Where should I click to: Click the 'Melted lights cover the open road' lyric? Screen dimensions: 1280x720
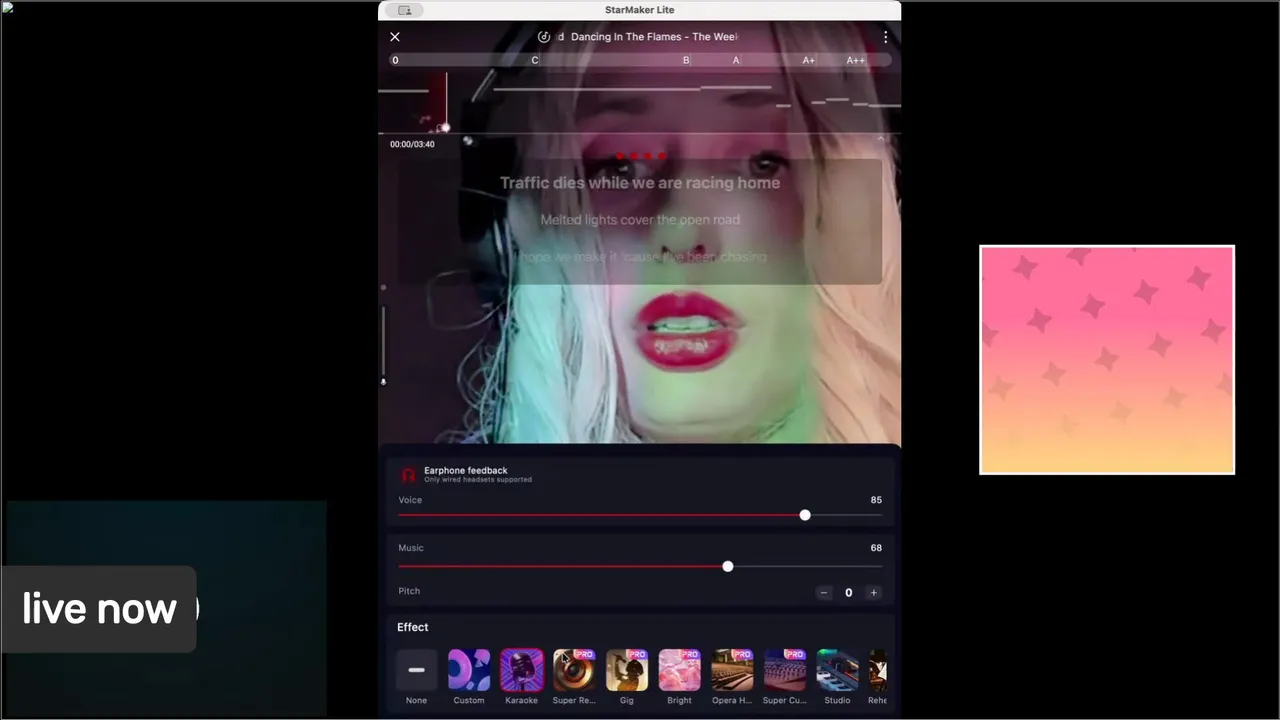click(640, 220)
